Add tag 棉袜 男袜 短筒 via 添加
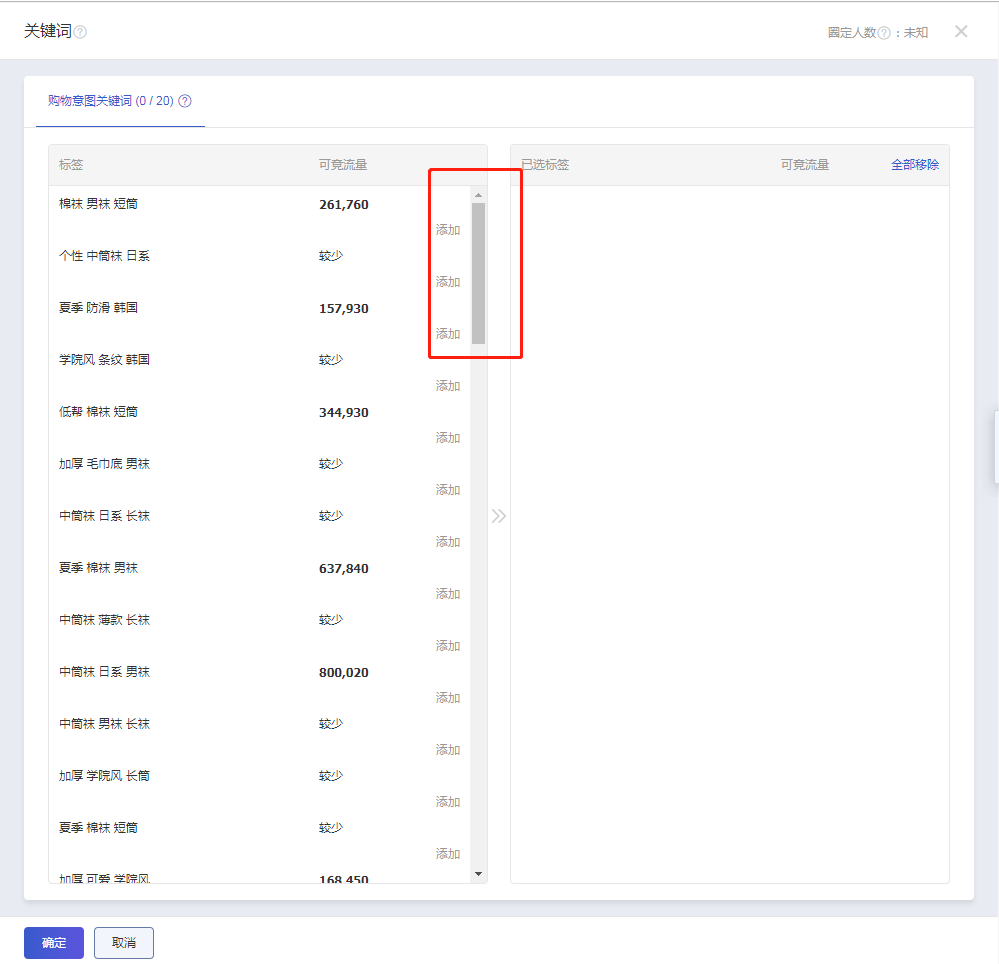The image size is (999, 964). (447, 230)
